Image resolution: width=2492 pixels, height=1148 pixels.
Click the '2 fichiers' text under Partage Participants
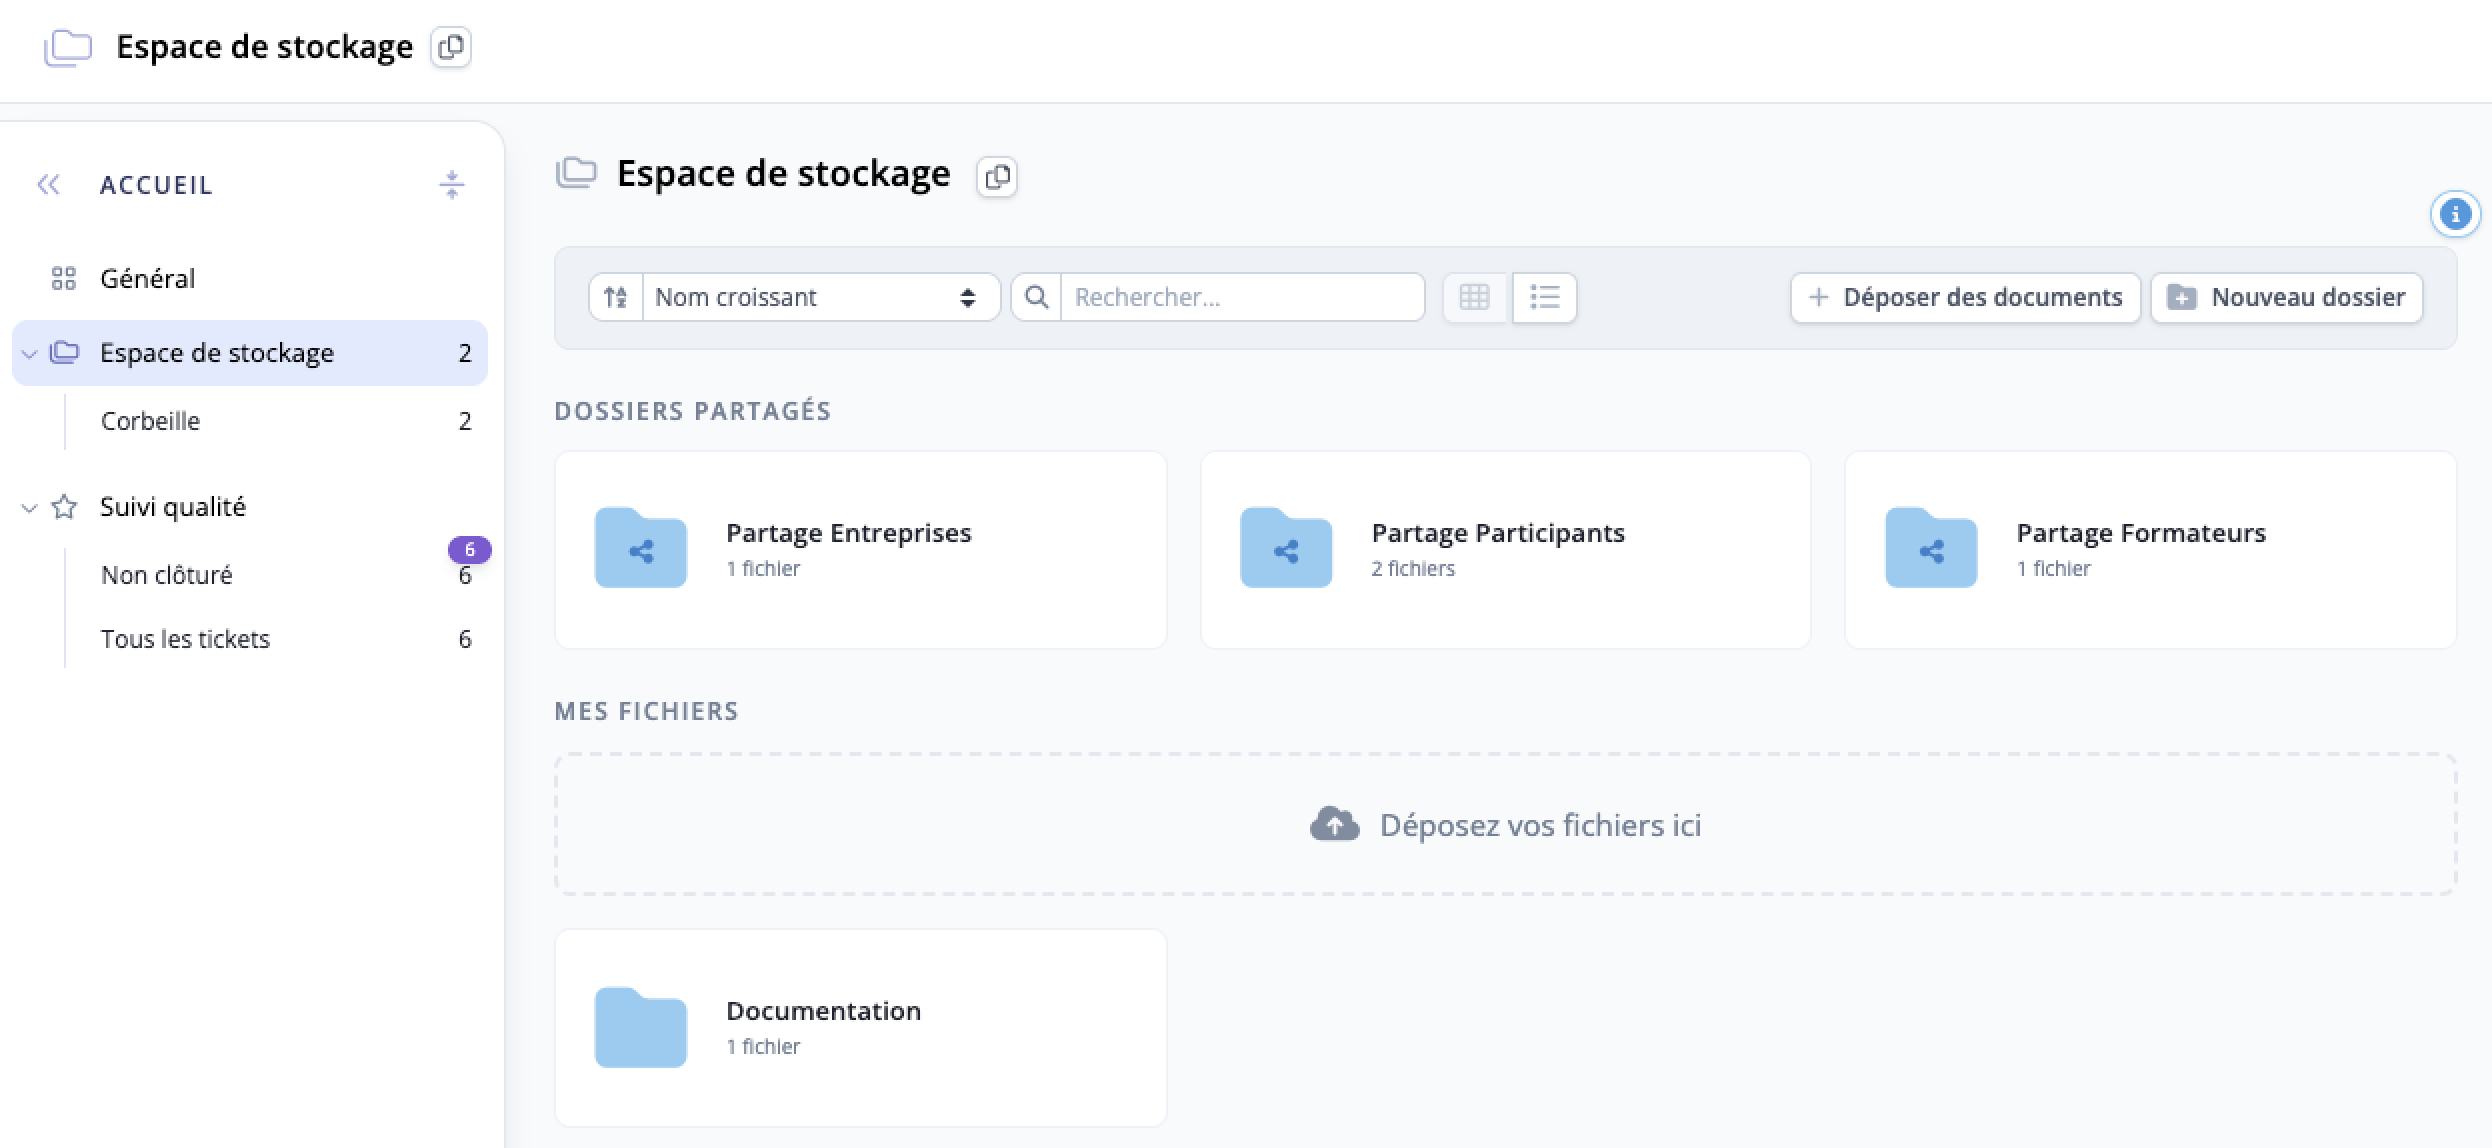click(x=1413, y=569)
